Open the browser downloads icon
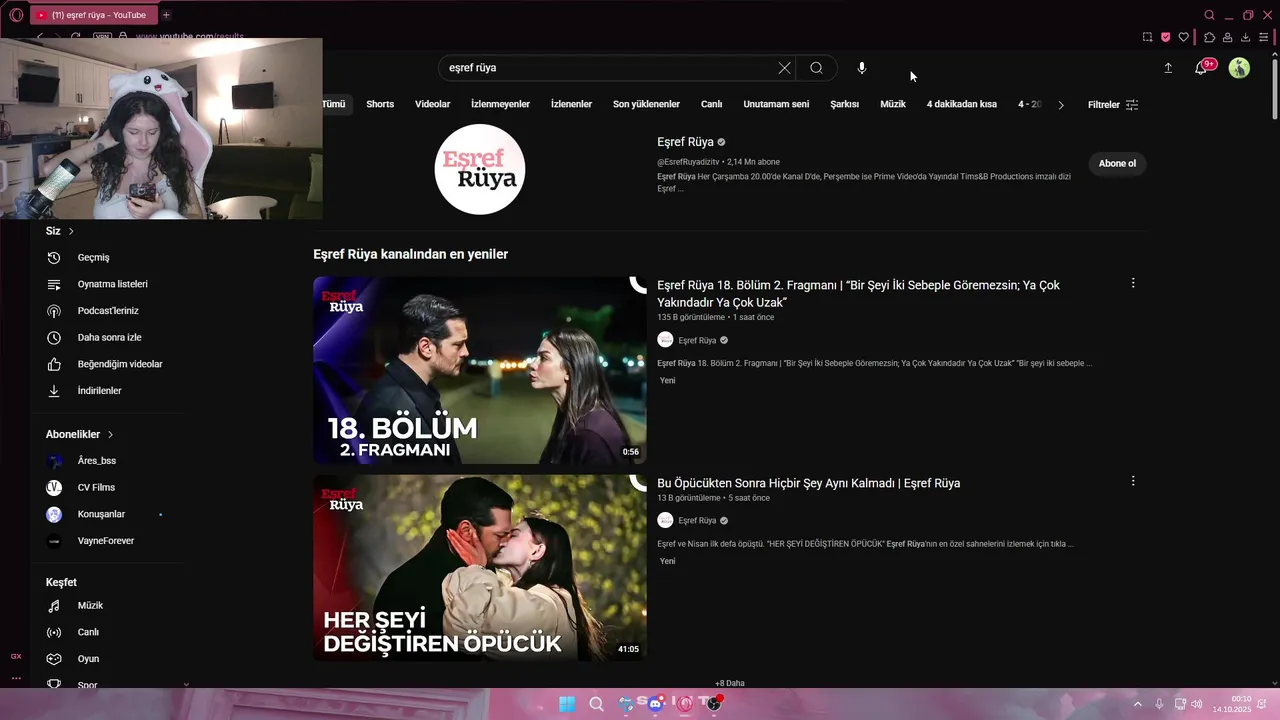Screen dimensions: 1280x720 click(x=1245, y=37)
